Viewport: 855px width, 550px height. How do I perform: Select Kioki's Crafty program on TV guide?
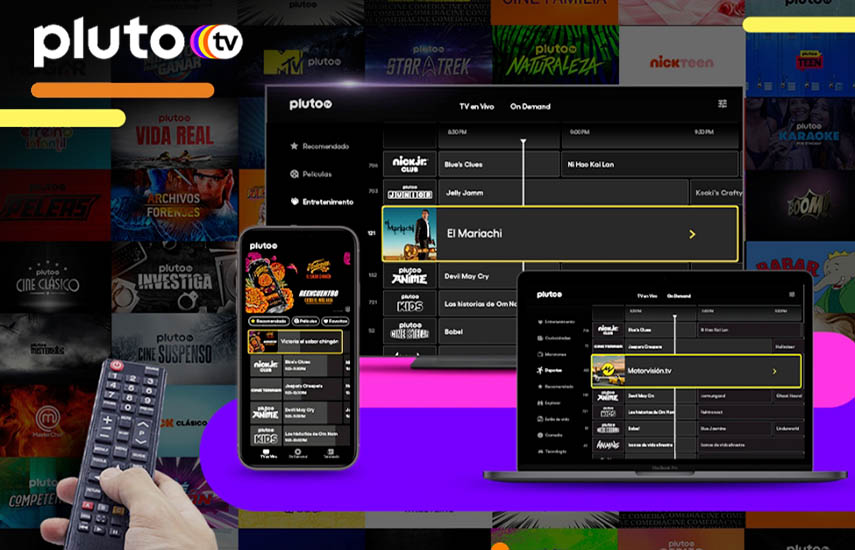(x=716, y=192)
